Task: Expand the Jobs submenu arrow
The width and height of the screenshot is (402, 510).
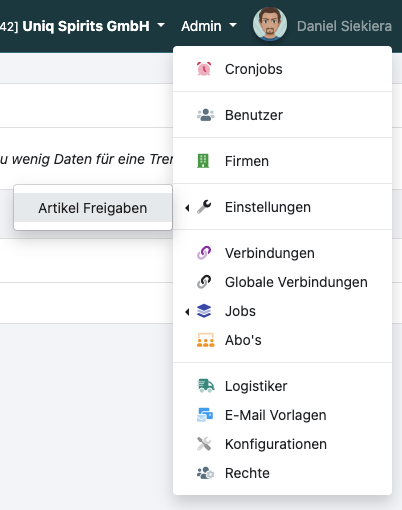Action: click(x=187, y=312)
